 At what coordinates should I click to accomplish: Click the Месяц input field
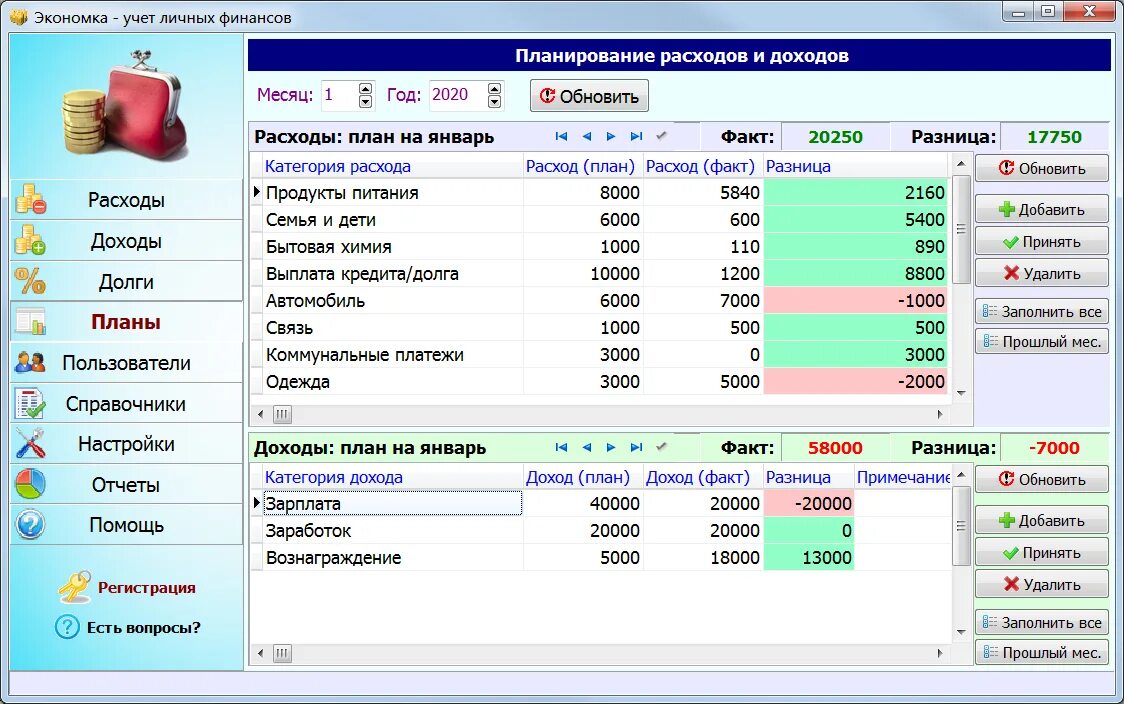point(340,95)
